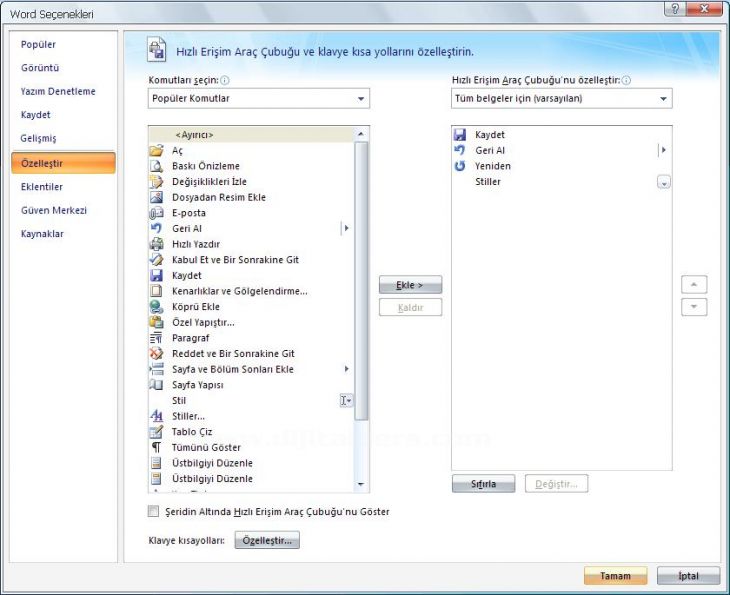Screen dimensions: 730x595
Task: Click the Hızlı Yazdır printer icon
Action: pos(156,244)
